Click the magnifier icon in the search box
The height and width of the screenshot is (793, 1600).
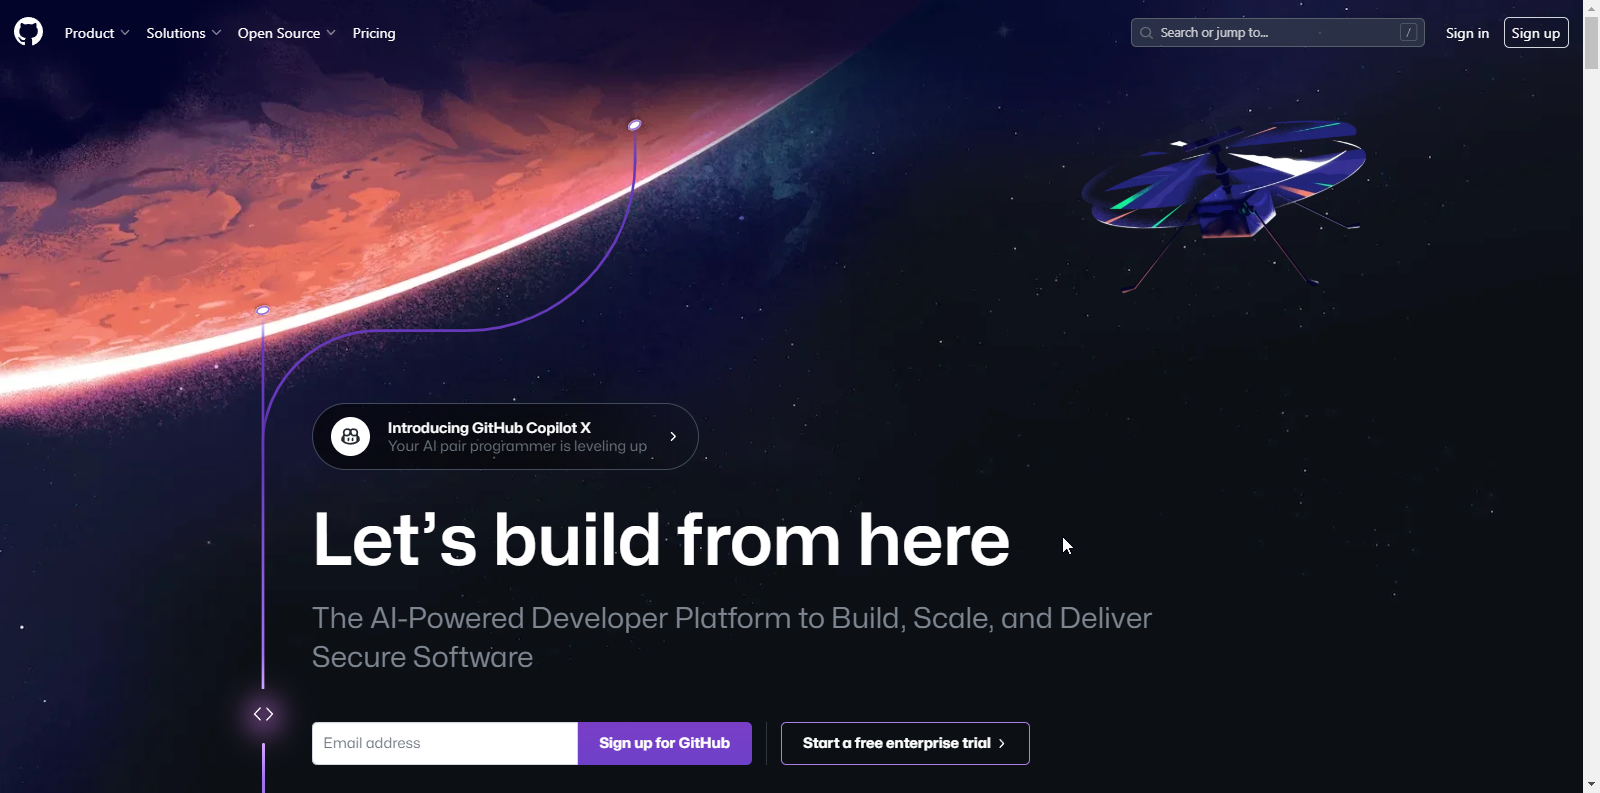pyautogui.click(x=1146, y=33)
